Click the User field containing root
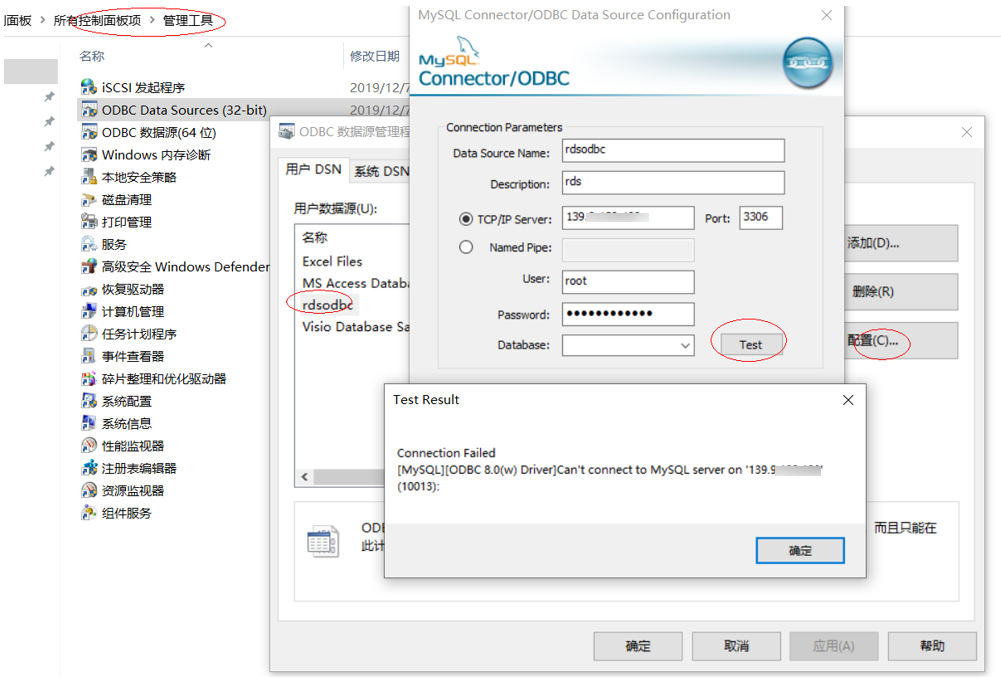Screen dimensions: 1001x678 [628, 282]
